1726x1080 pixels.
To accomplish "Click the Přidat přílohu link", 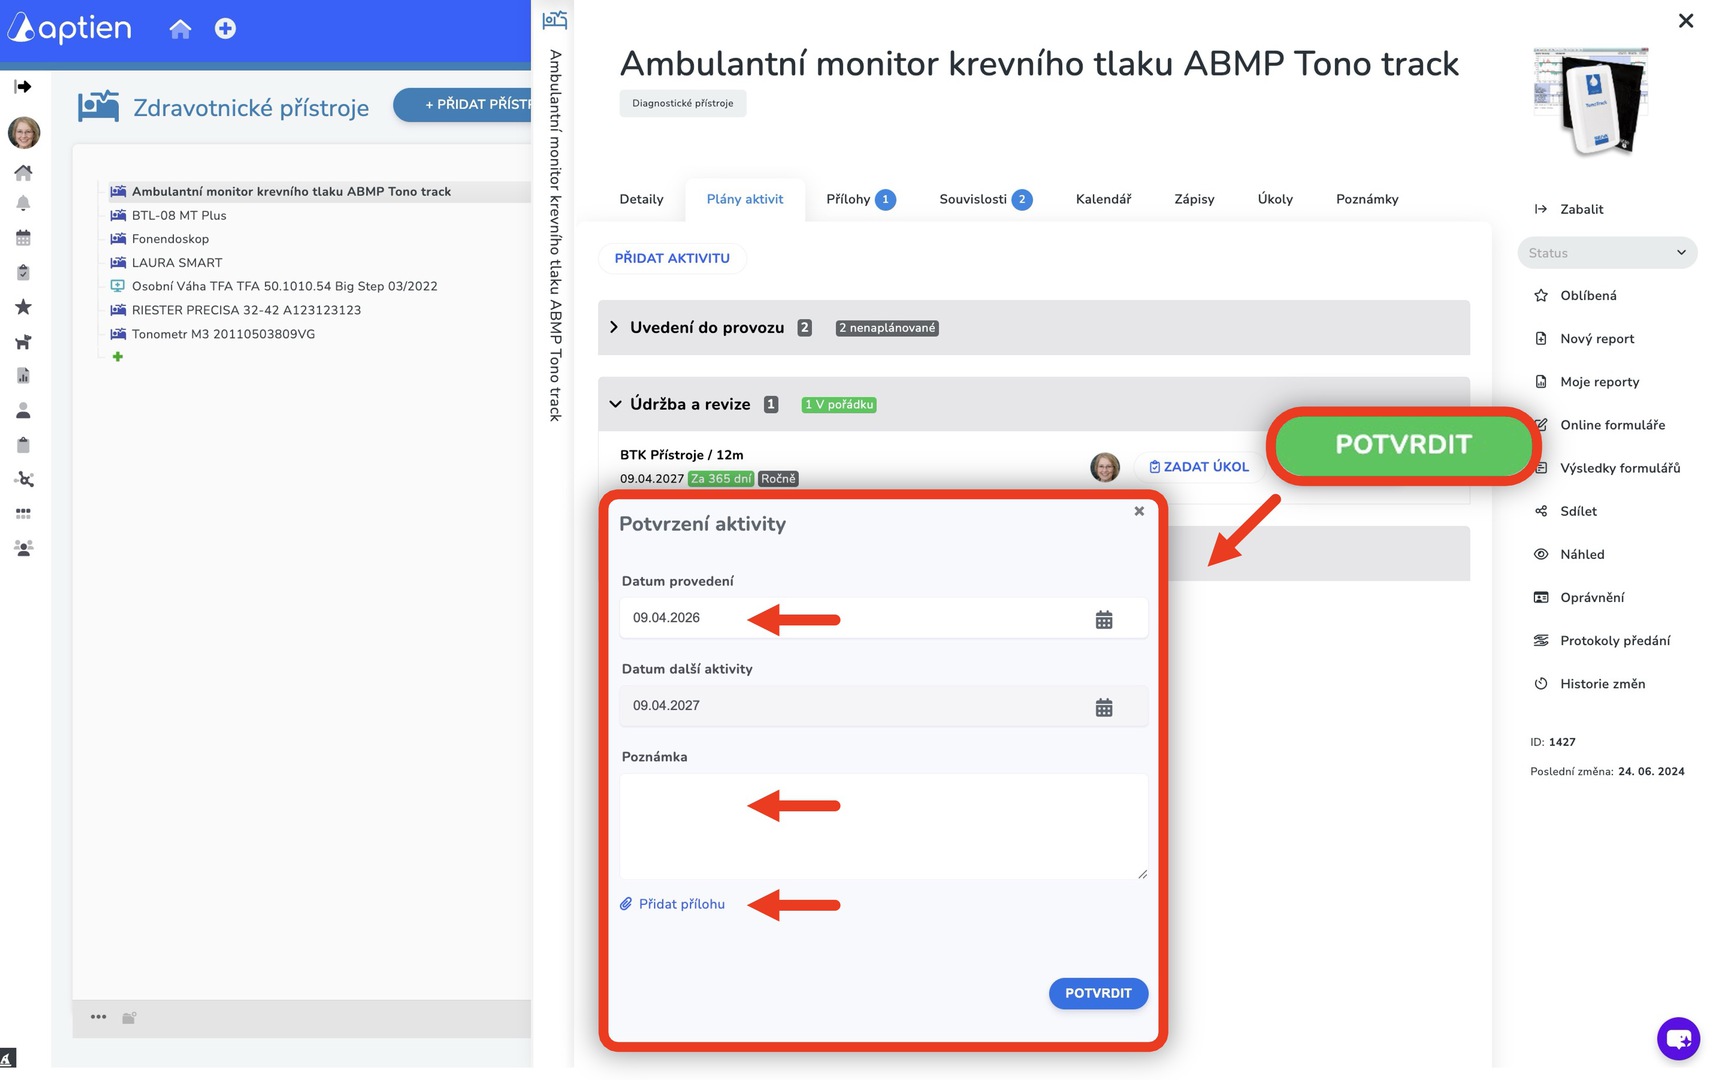I will click(681, 904).
